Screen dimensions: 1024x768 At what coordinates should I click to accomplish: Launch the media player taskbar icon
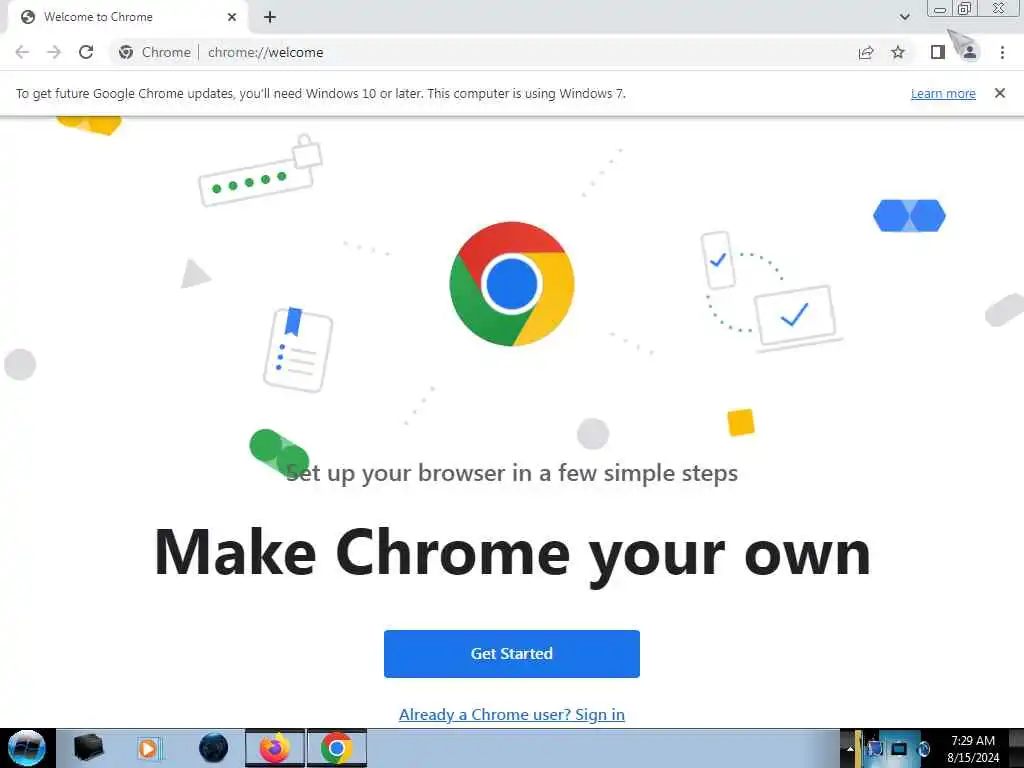coord(148,748)
